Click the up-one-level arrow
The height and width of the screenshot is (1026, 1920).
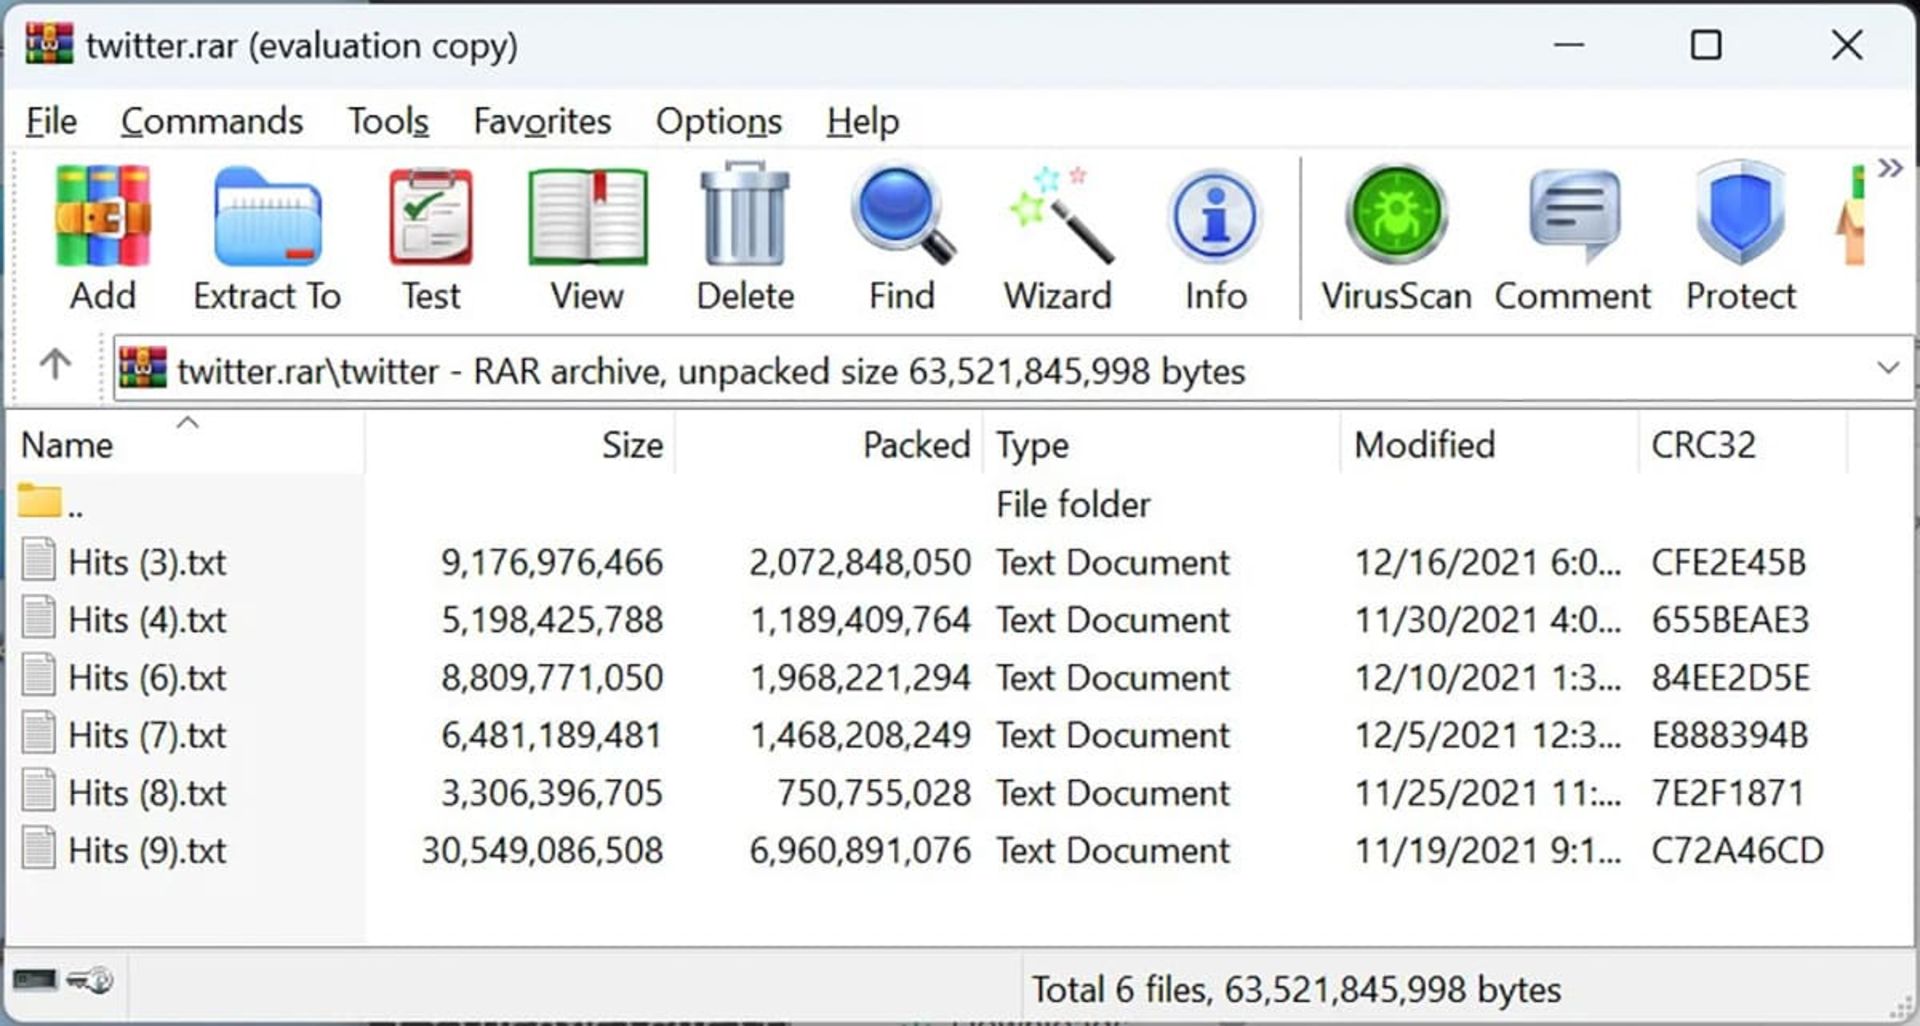55,365
